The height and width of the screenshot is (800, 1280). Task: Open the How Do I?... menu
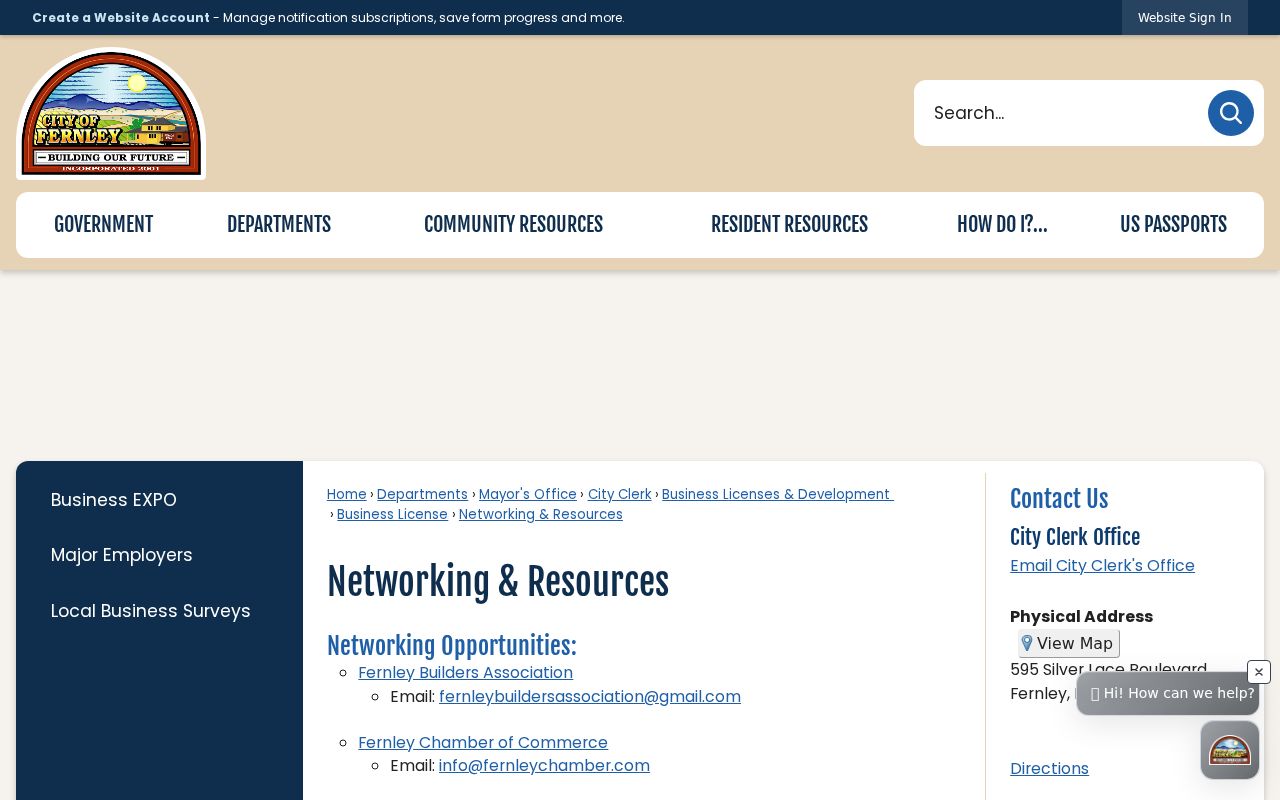(1002, 225)
